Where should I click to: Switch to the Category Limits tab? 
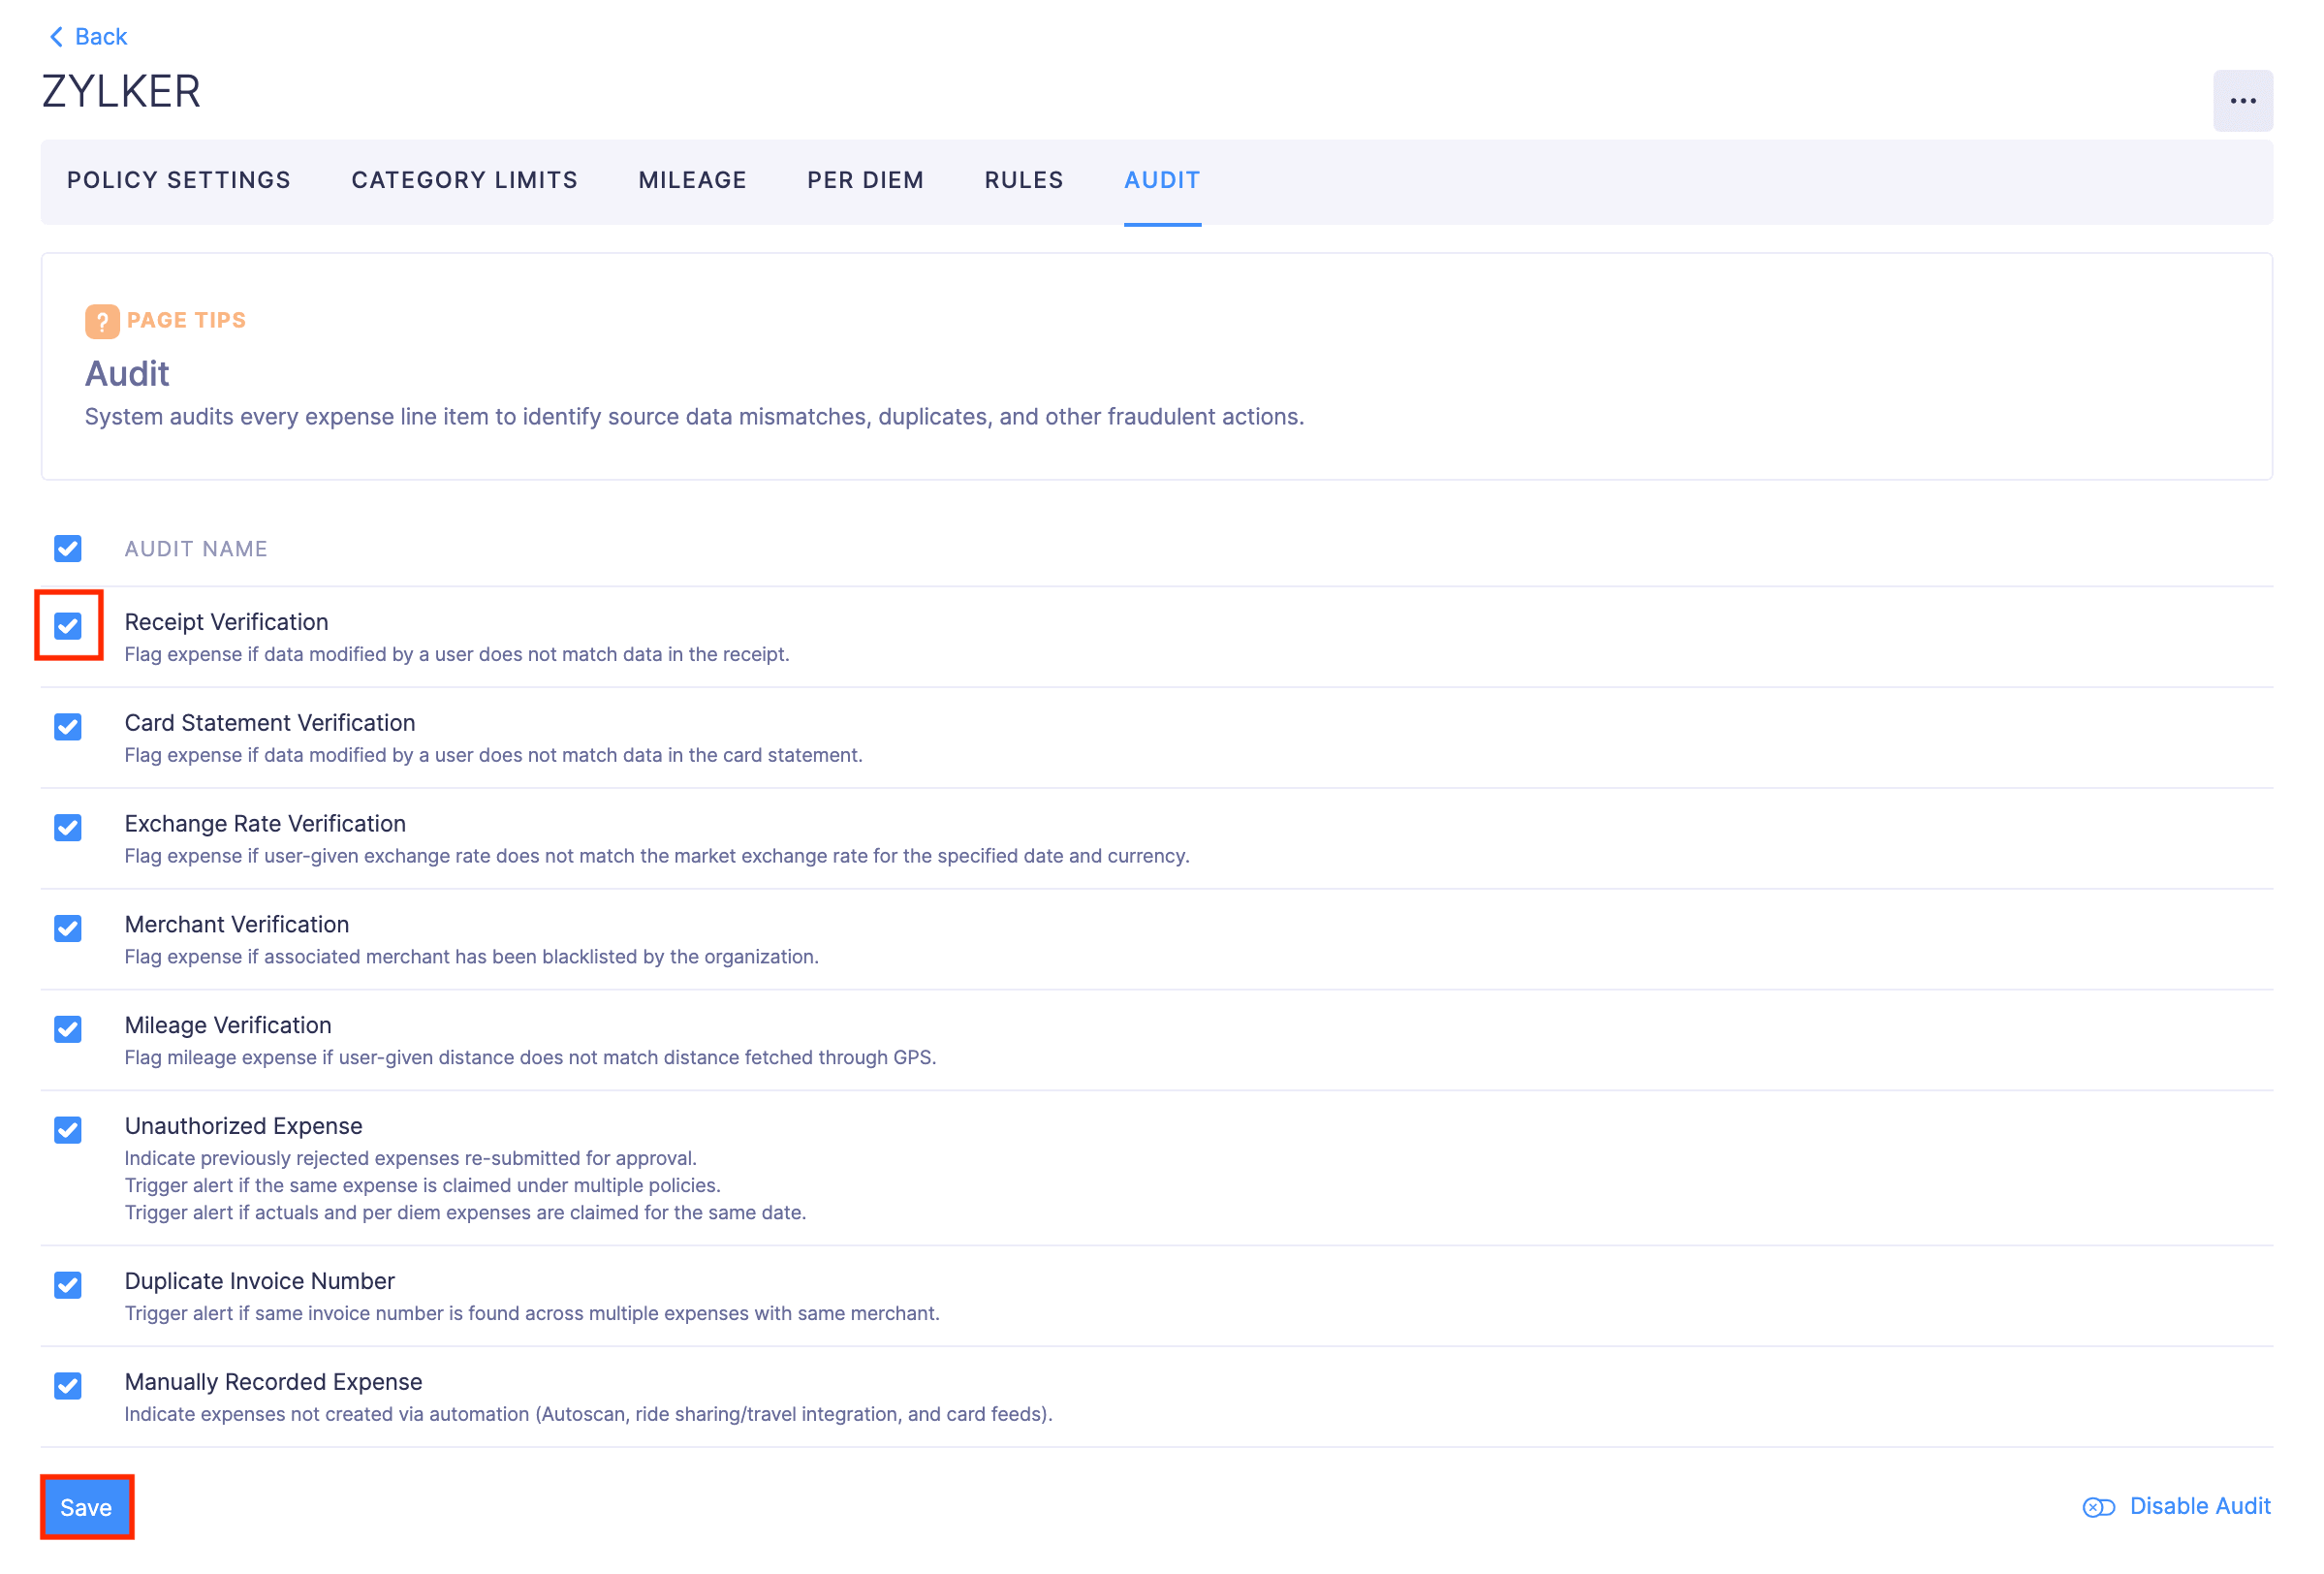tap(464, 180)
